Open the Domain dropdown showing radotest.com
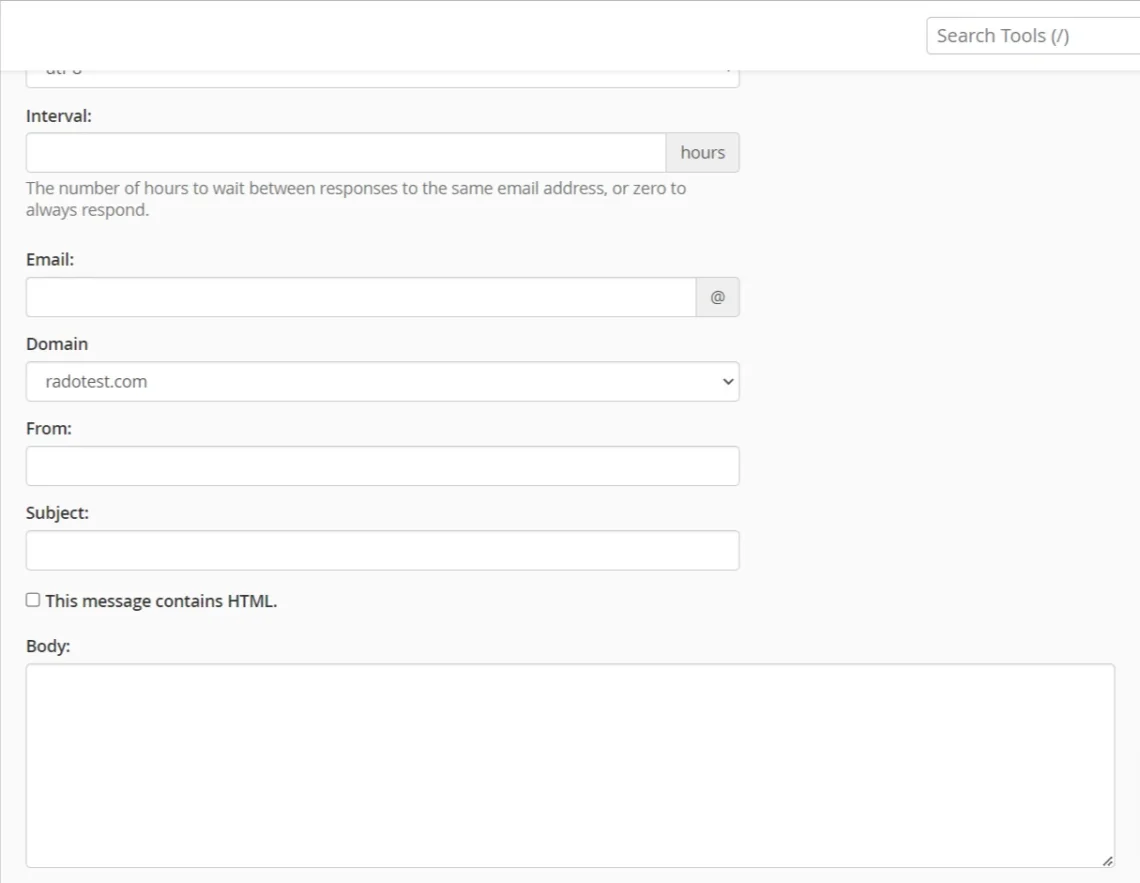This screenshot has height=883, width=1140. pyautogui.click(x=380, y=381)
